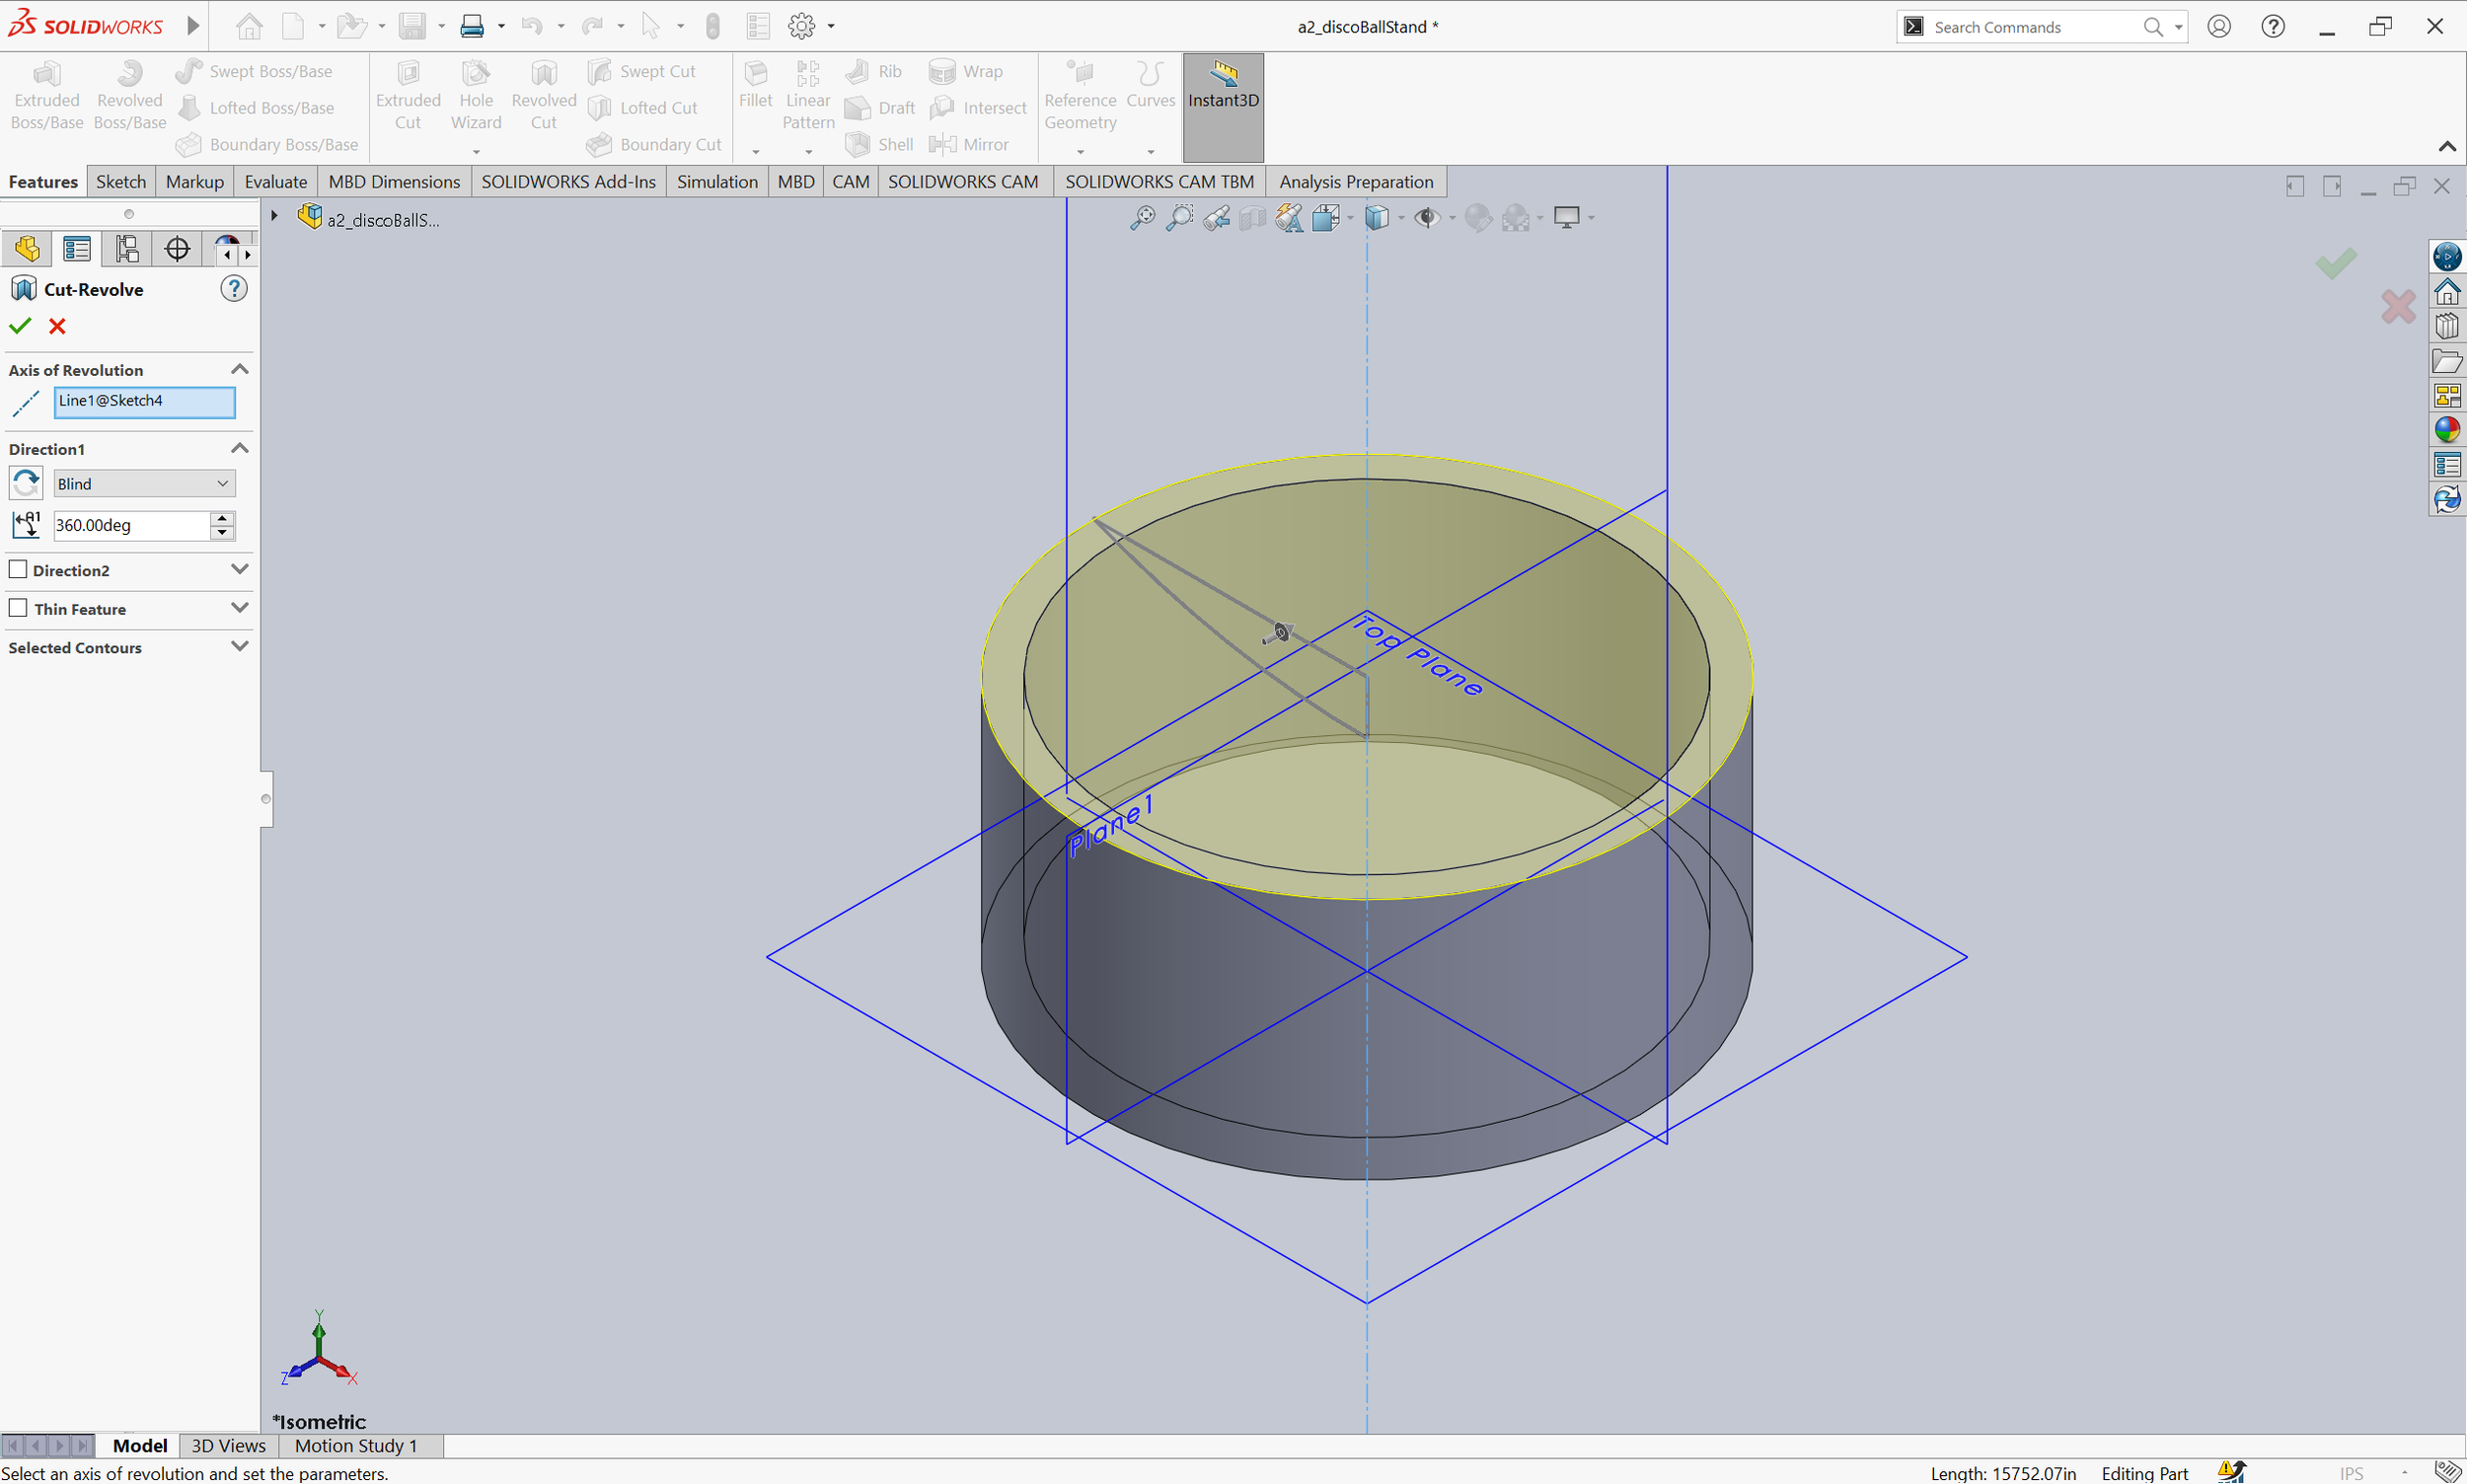Expand the Selected Contours section
This screenshot has width=2467, height=1484.
(x=239, y=647)
